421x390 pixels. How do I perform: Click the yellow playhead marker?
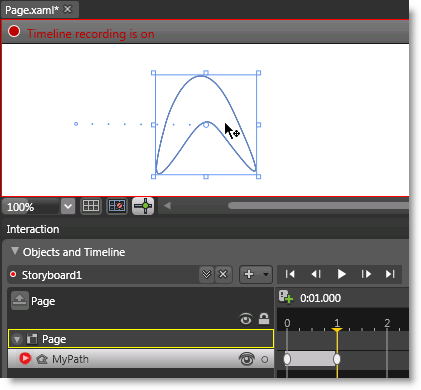[337, 330]
